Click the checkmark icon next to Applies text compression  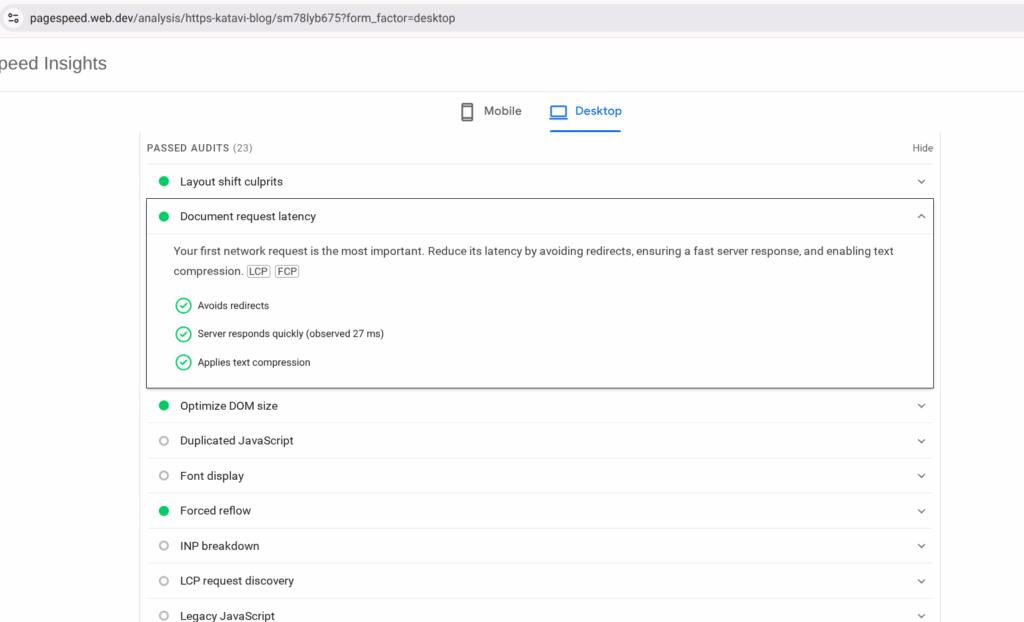coord(183,362)
